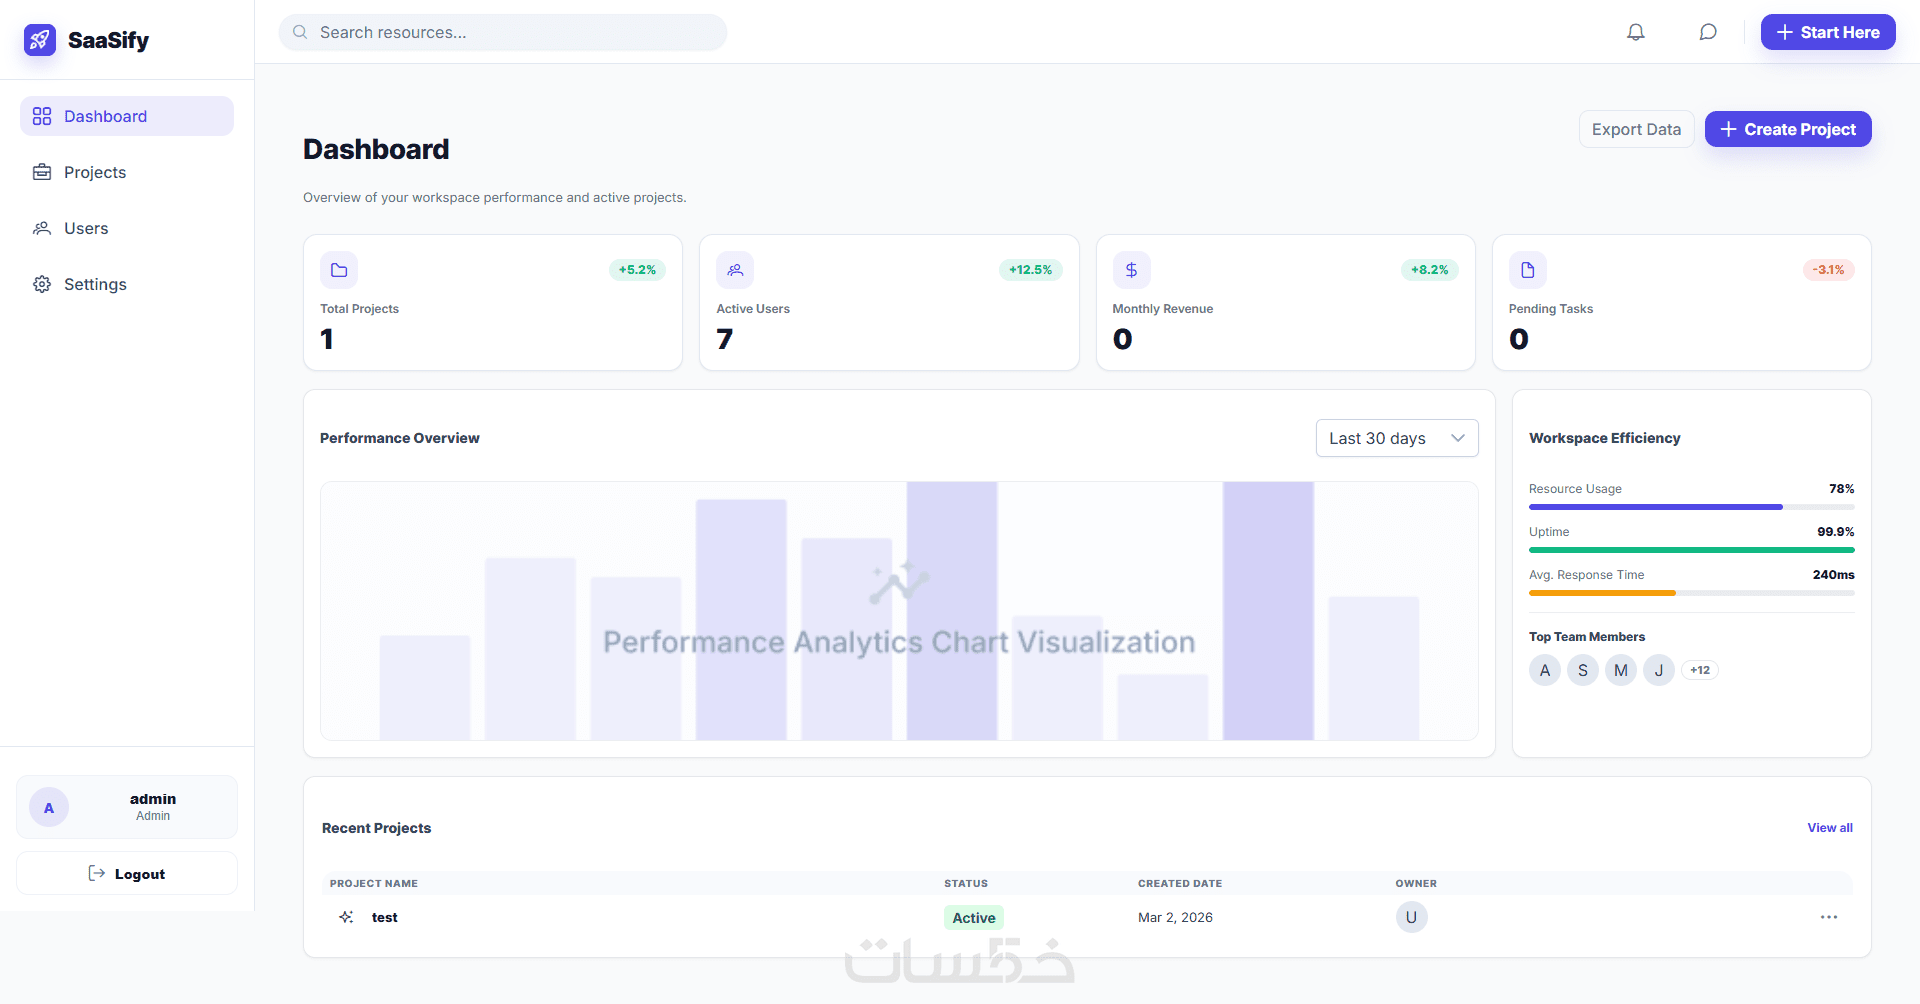This screenshot has width=1920, height=1004.
Task: Click the search magnifier icon
Action: (300, 32)
